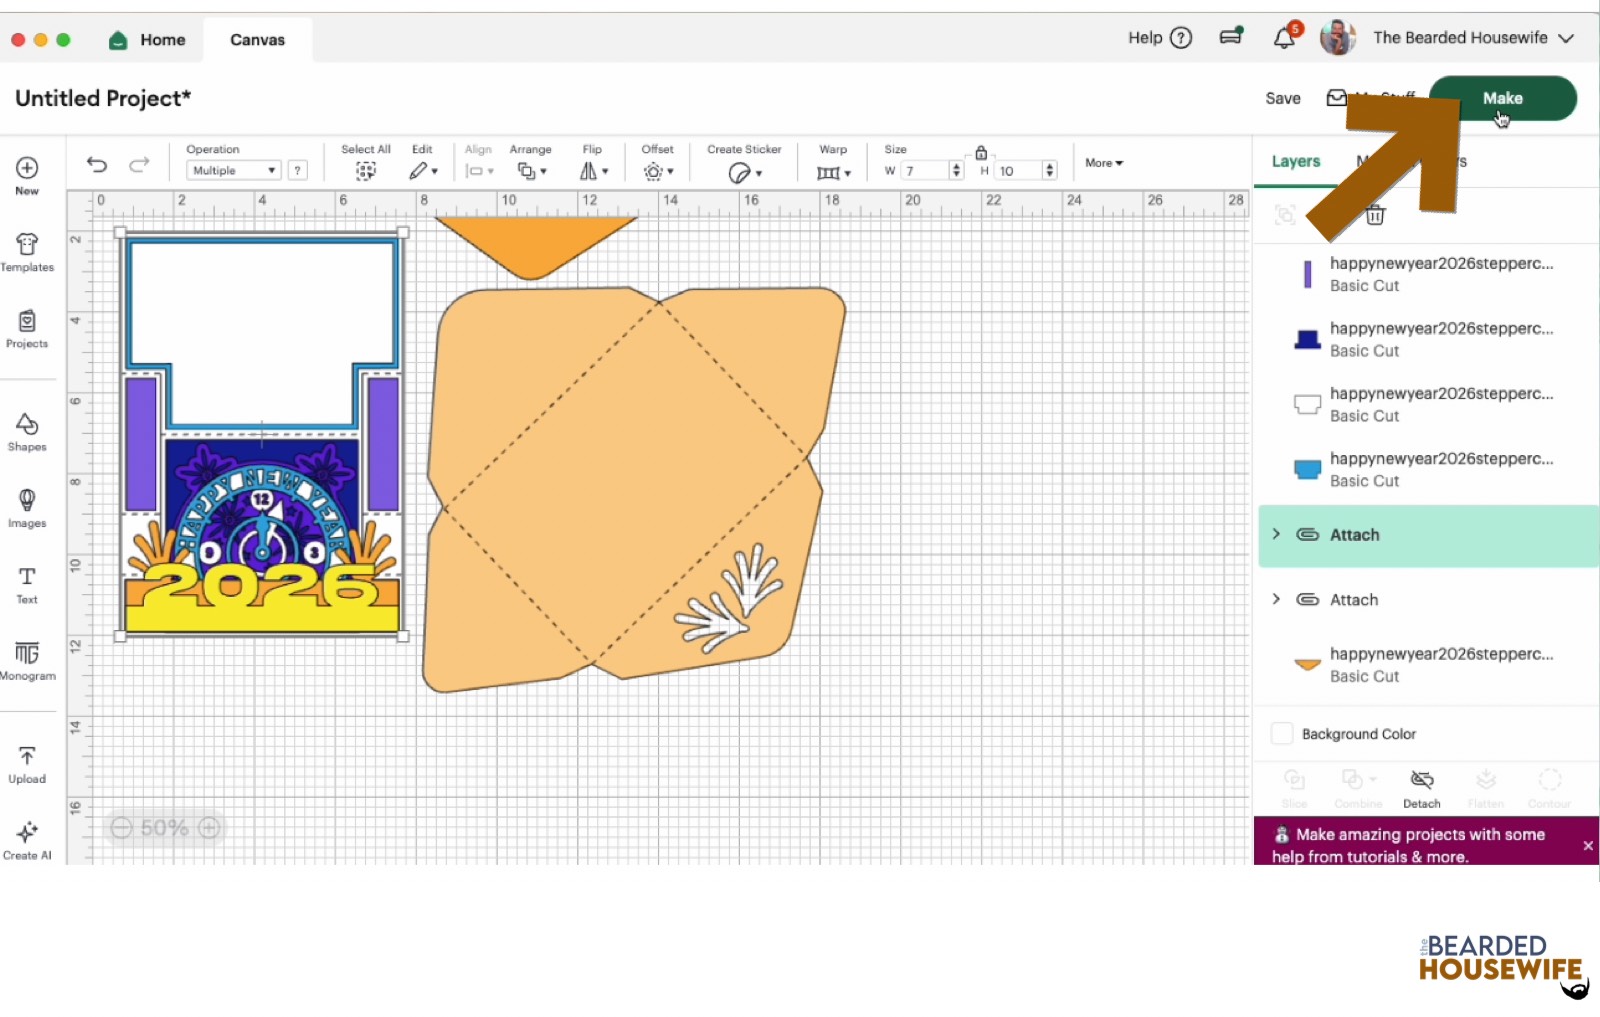This screenshot has width=1600, height=1017.
Task: Expand the highlighted Attach group
Action: pos(1276,534)
